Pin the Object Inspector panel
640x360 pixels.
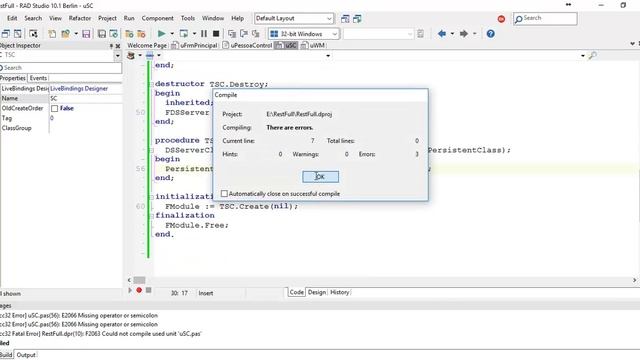pyautogui.click(x=111, y=46)
